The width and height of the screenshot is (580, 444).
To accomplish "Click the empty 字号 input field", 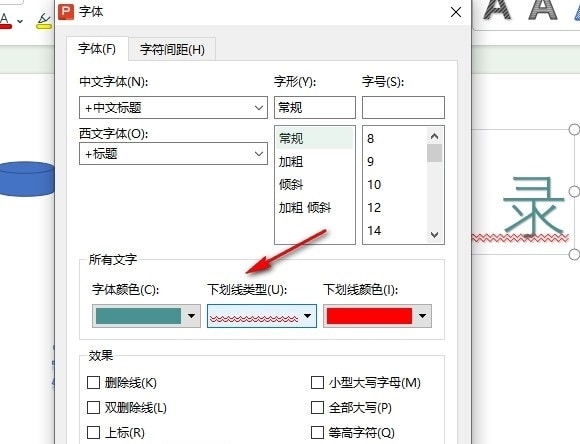I will pyautogui.click(x=403, y=108).
